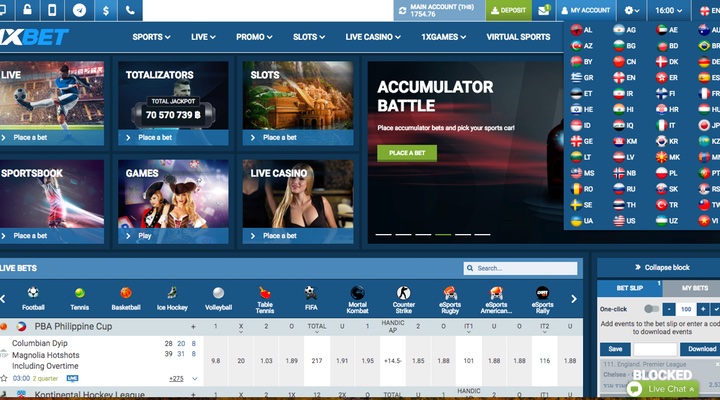Open the settings gear dropdown
The width and height of the screenshot is (720, 400).
(632, 10)
